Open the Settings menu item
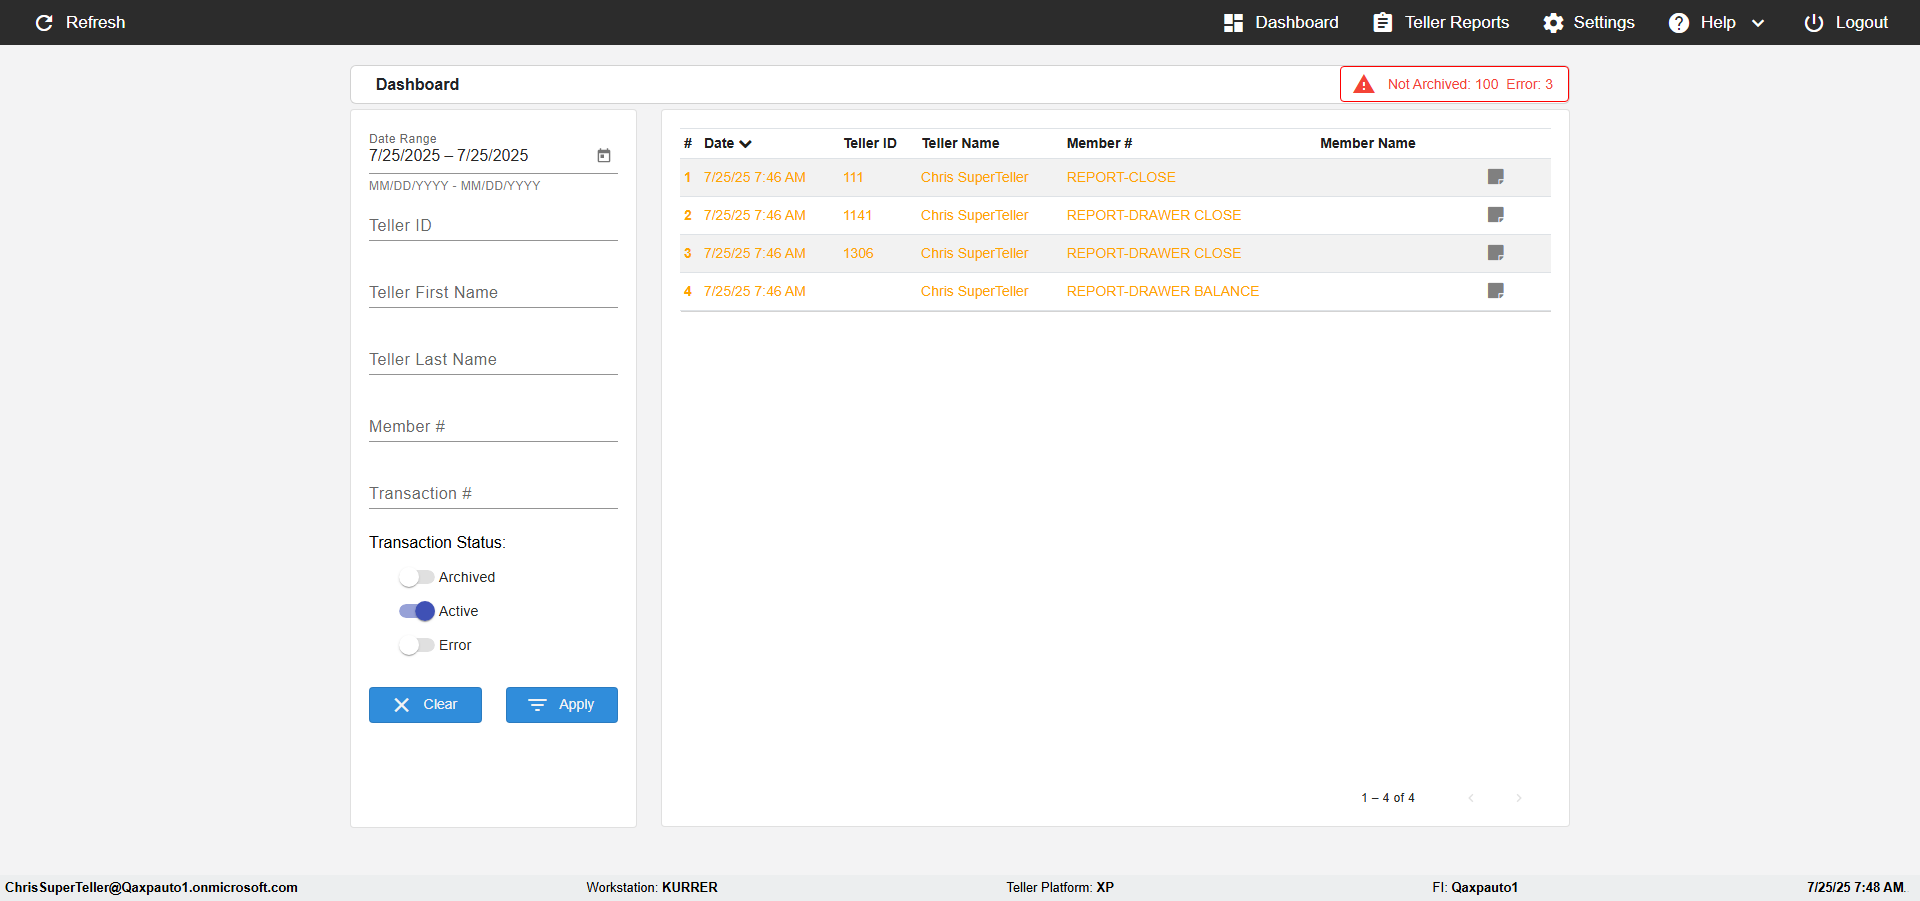Screen dimensions: 1920x901 pos(1589,22)
